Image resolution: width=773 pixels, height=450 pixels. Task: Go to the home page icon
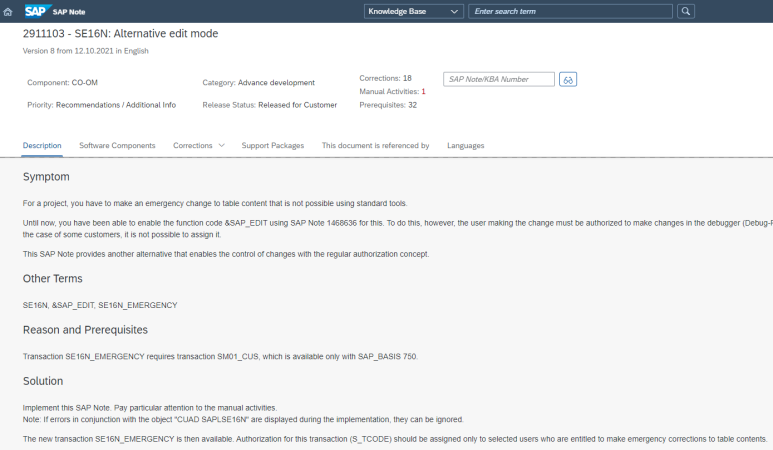coord(8,12)
